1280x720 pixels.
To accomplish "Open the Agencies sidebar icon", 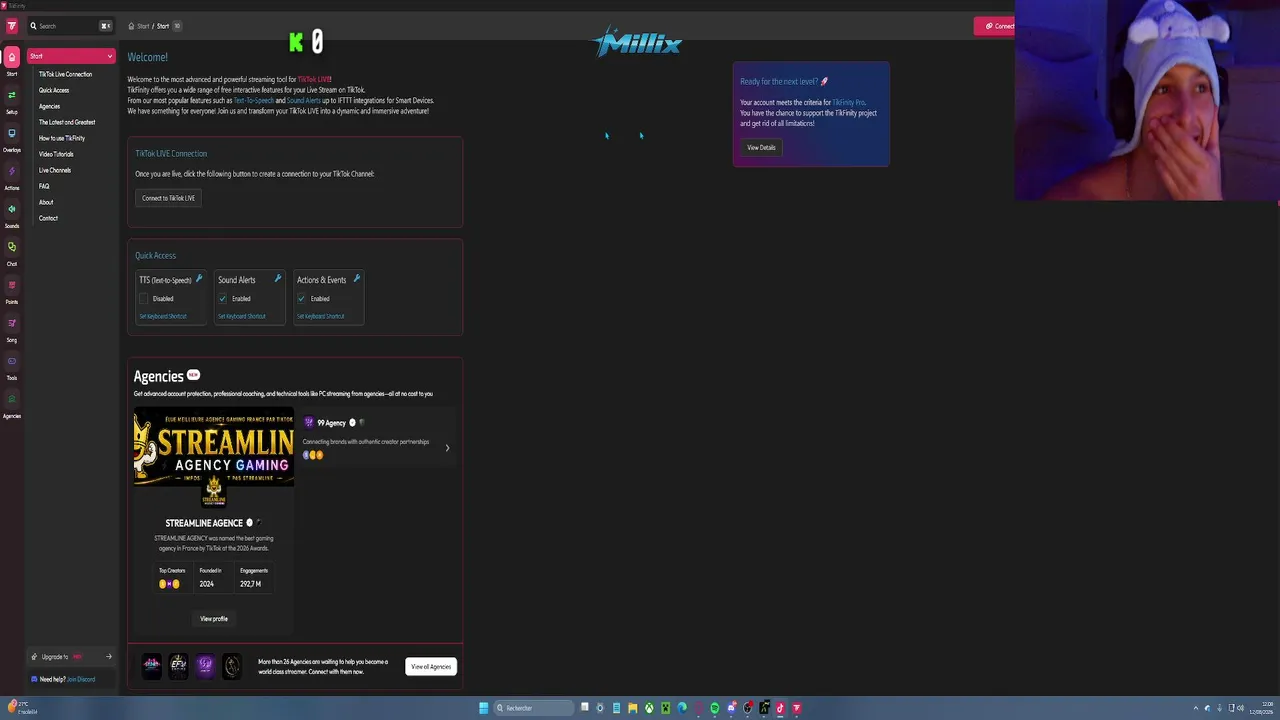I will tap(12, 399).
